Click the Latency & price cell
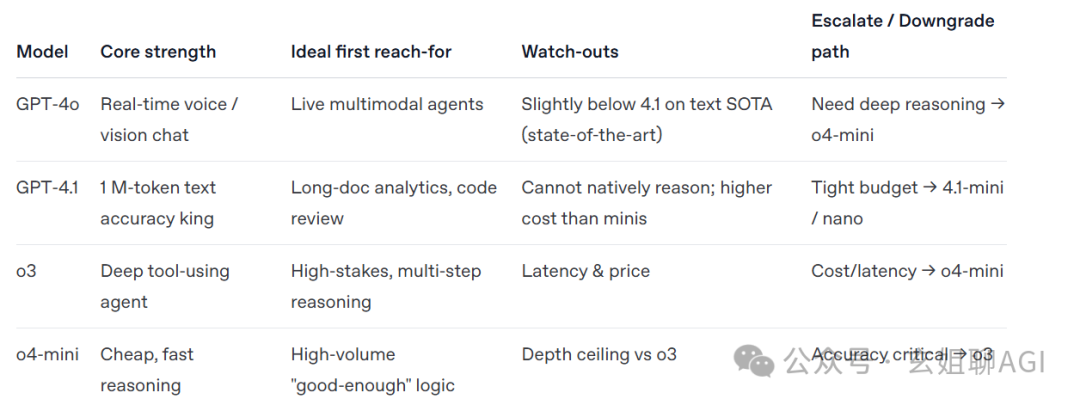This screenshot has height=405, width=1080. (x=585, y=271)
